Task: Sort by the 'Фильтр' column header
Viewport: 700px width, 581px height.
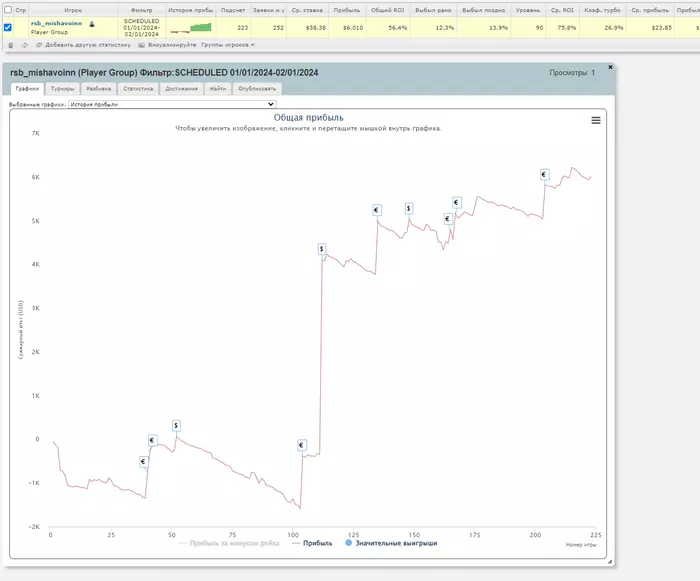Action: [x=142, y=10]
